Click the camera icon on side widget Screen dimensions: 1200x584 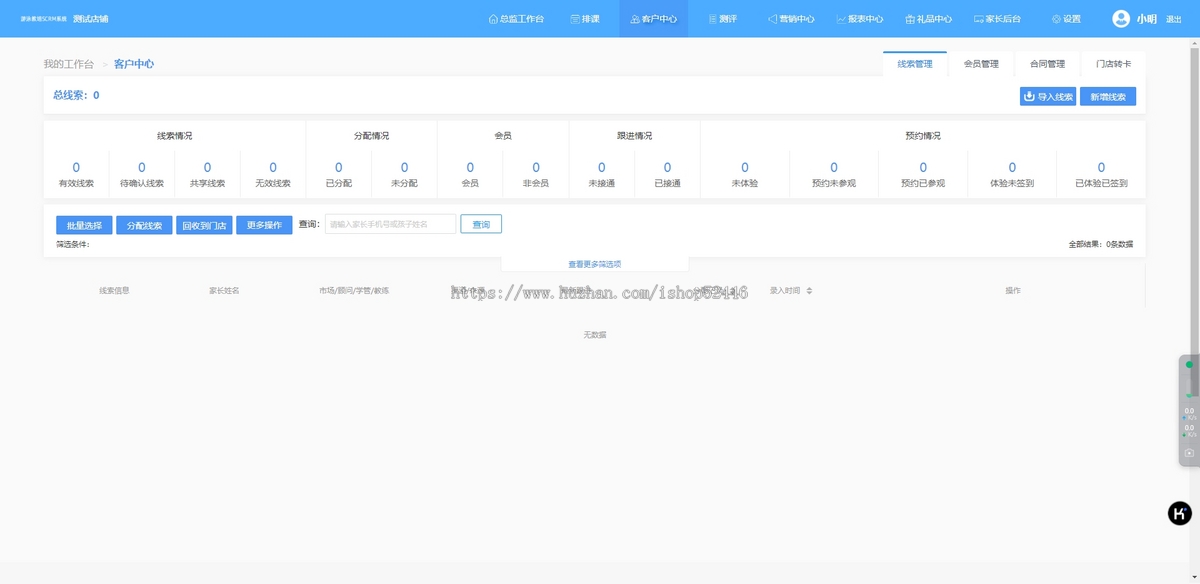[1189, 453]
